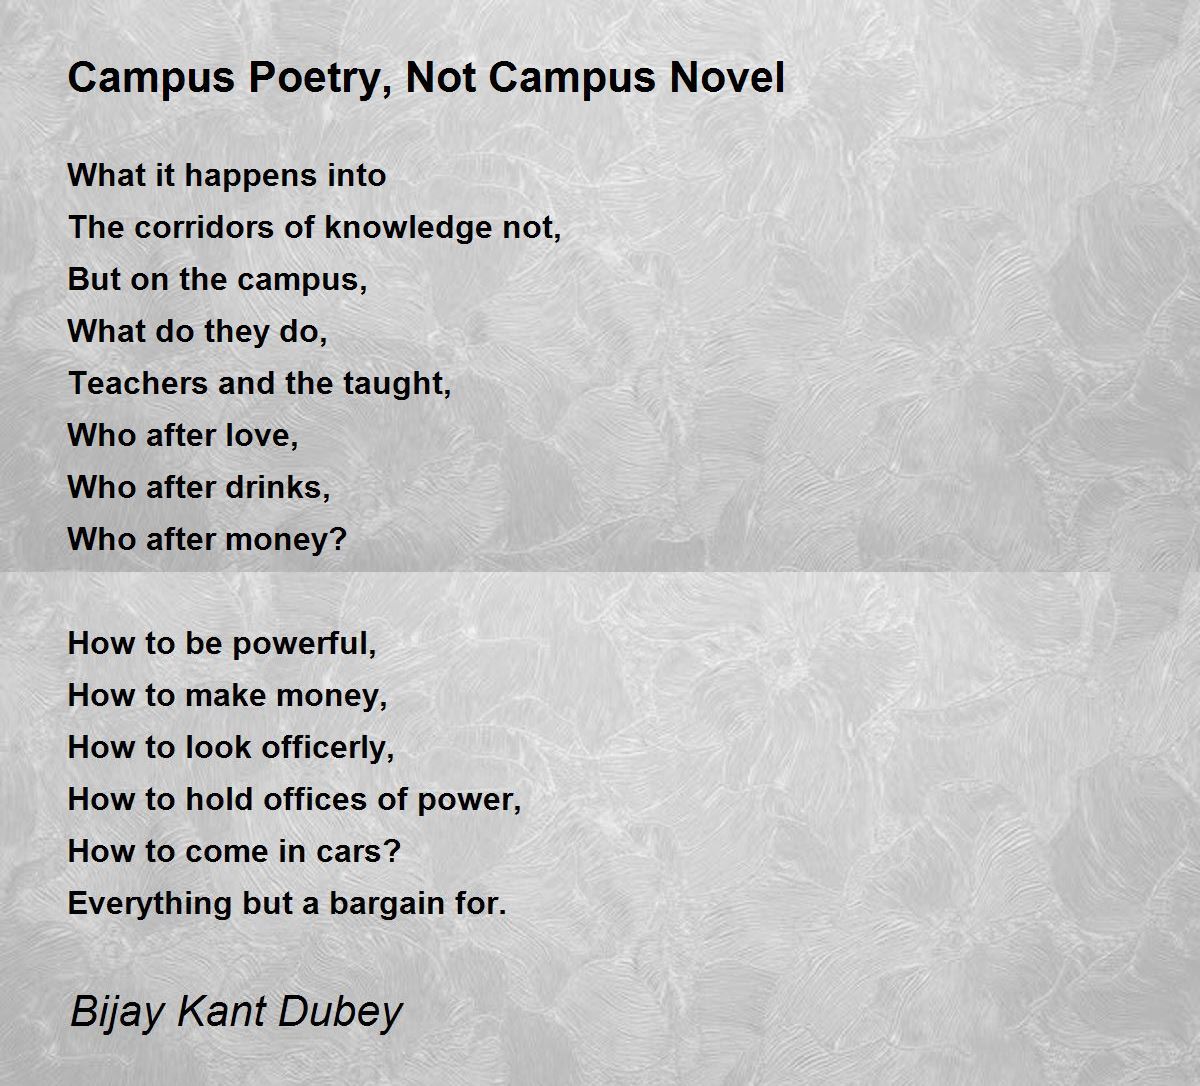Click the line 'How to hold offices of power,'
The height and width of the screenshot is (1086, 1200).
click(x=295, y=799)
